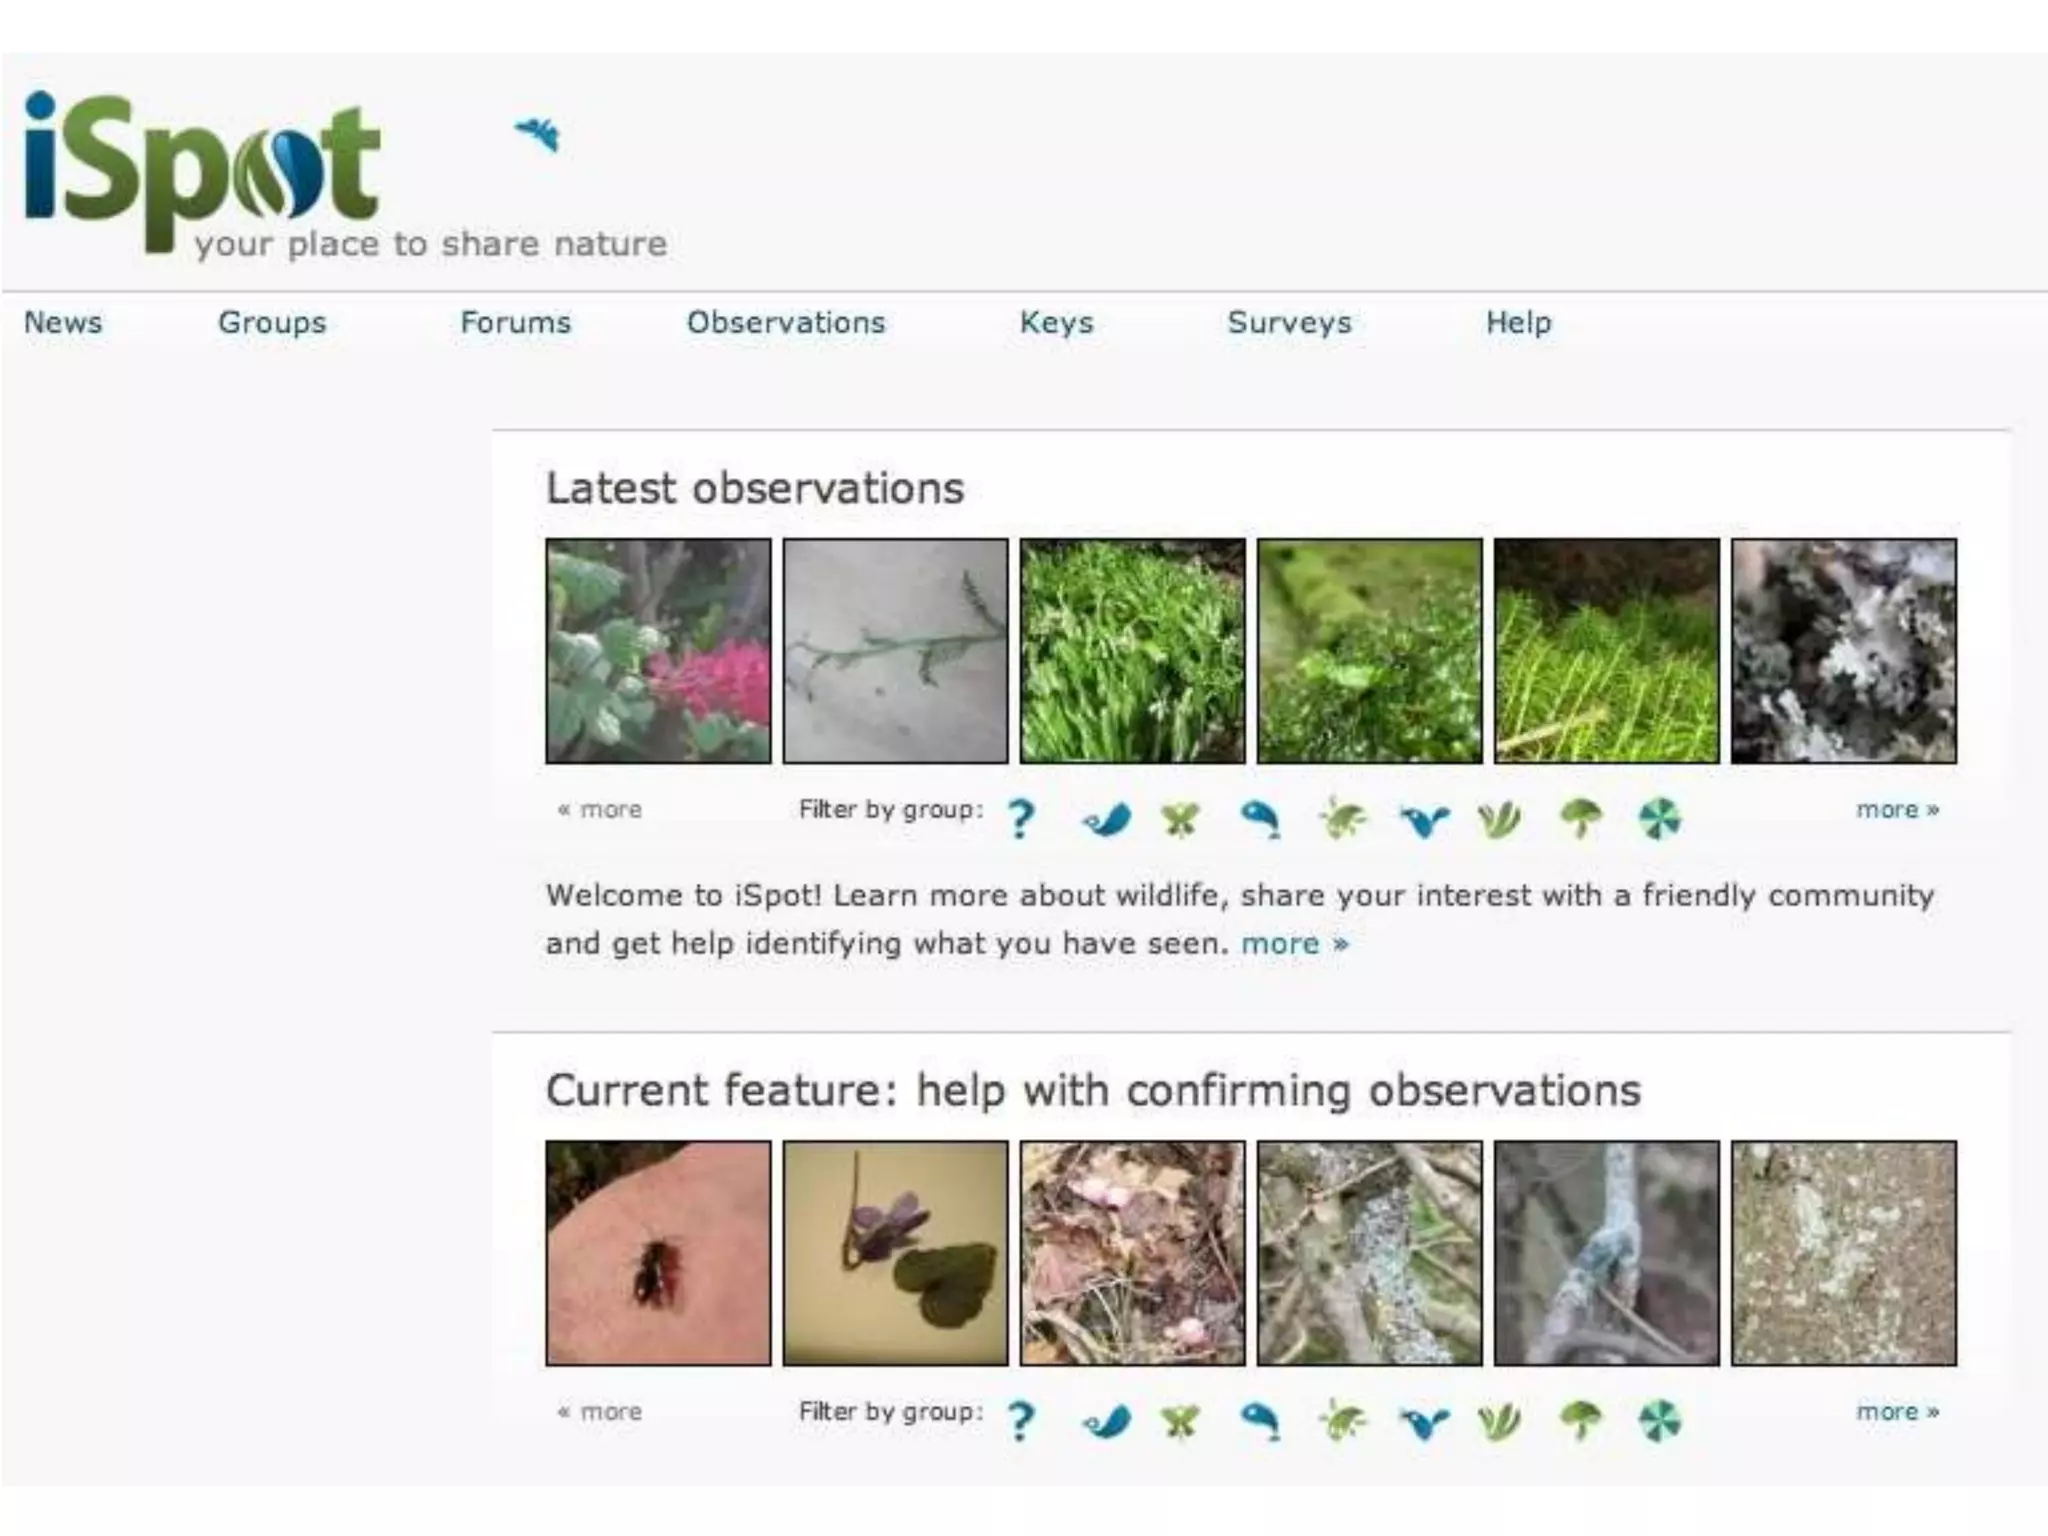Open the pink flower observation thumbnail
The width and height of the screenshot is (2048, 1536).
[658, 651]
